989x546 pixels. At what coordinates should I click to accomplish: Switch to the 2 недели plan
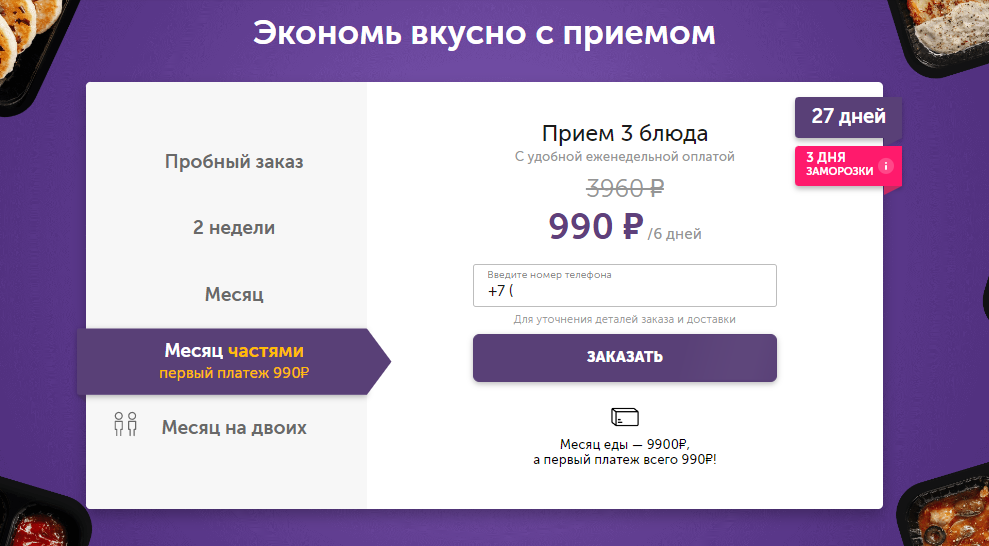[x=234, y=227]
